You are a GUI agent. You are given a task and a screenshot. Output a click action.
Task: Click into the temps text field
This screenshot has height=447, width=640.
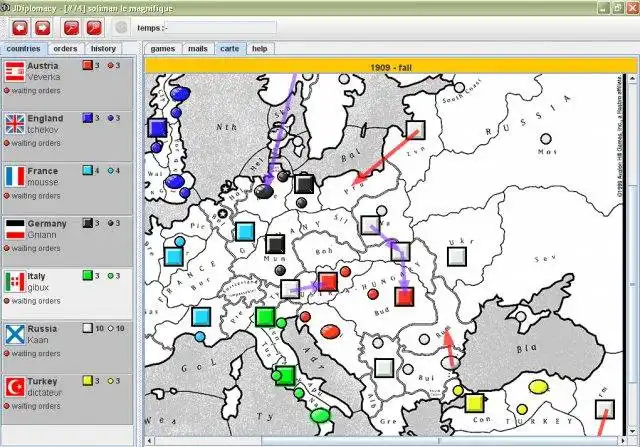pos(221,28)
